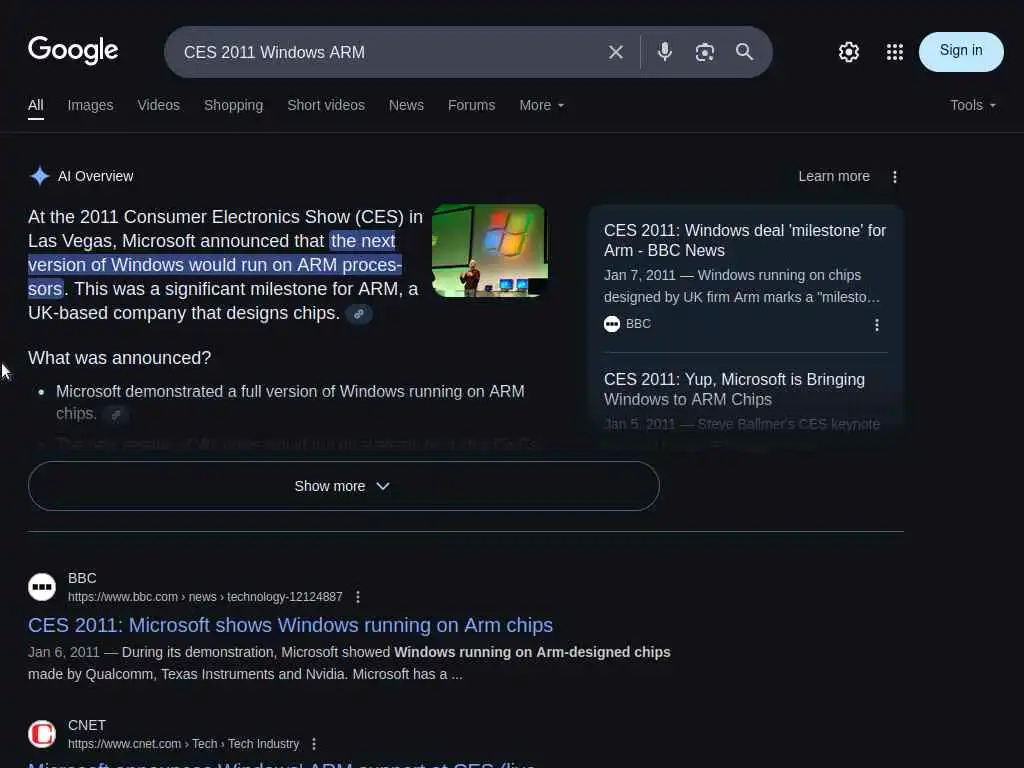The image size is (1024, 768).
Task: Select the All results tab
Action: (36, 106)
